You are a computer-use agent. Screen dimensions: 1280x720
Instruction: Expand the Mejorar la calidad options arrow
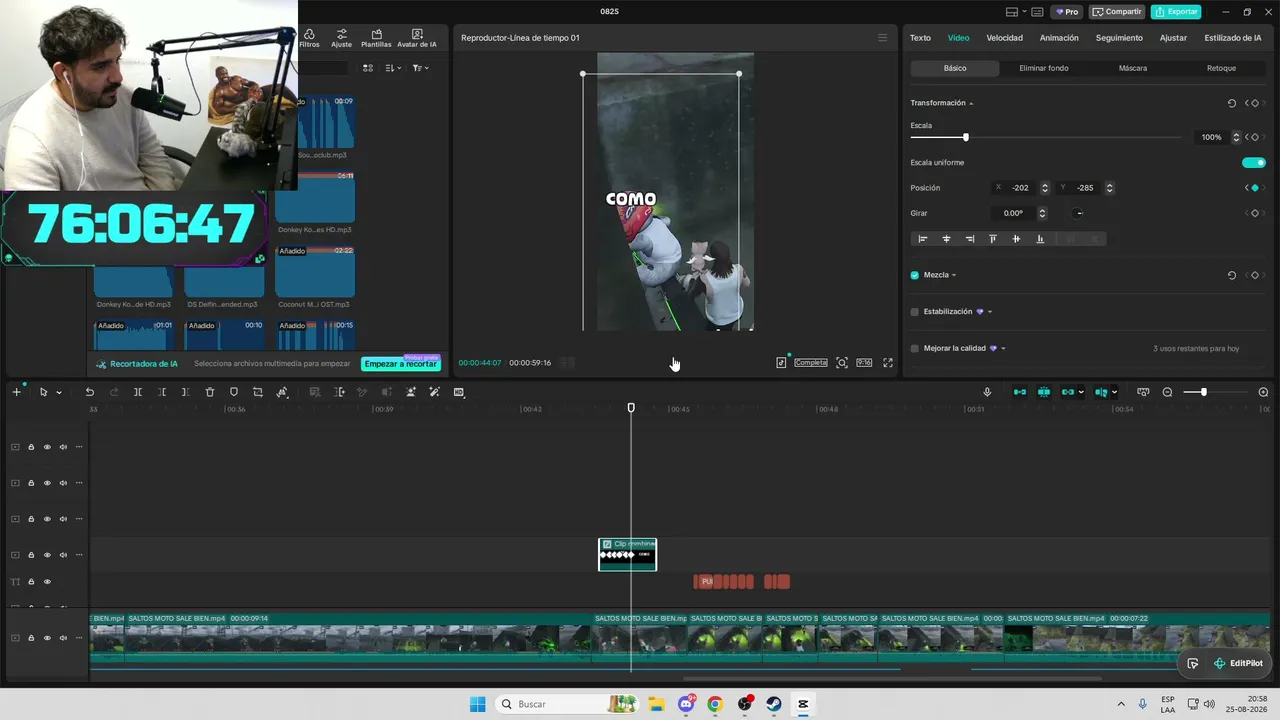1003,349
